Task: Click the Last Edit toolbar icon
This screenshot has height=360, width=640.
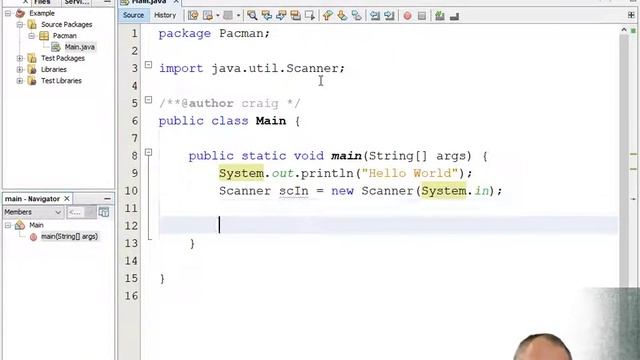Action: click(x=193, y=16)
